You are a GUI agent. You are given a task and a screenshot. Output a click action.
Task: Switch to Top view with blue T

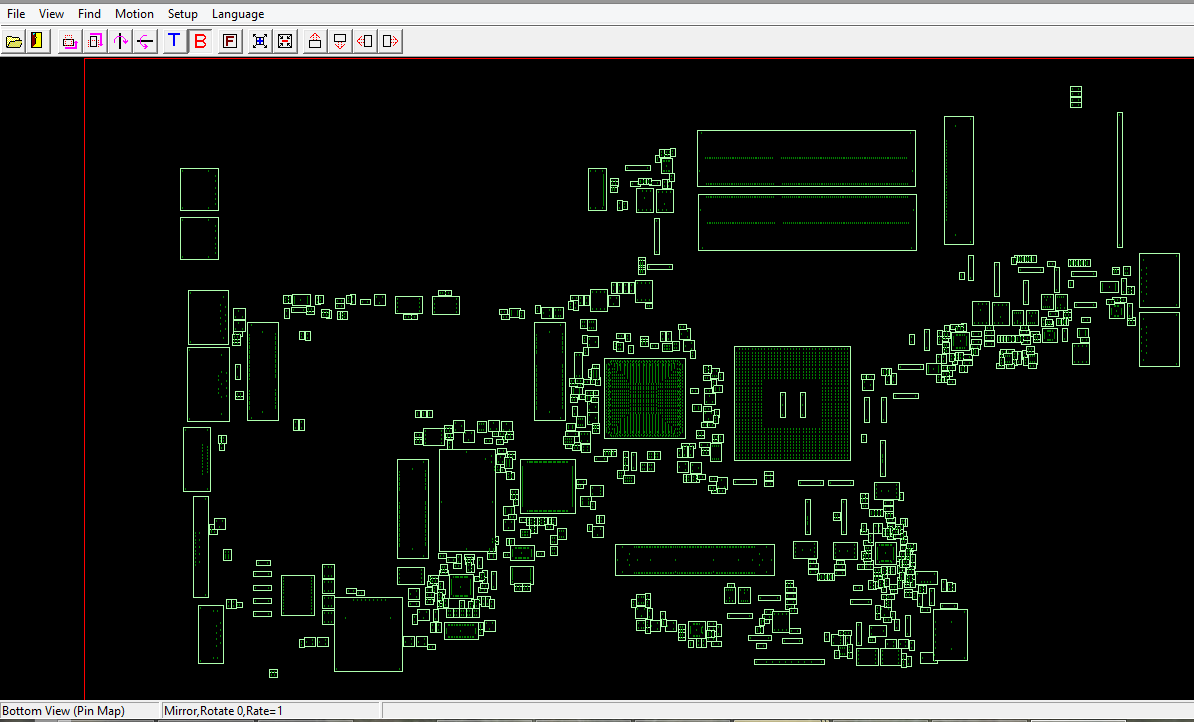(174, 41)
